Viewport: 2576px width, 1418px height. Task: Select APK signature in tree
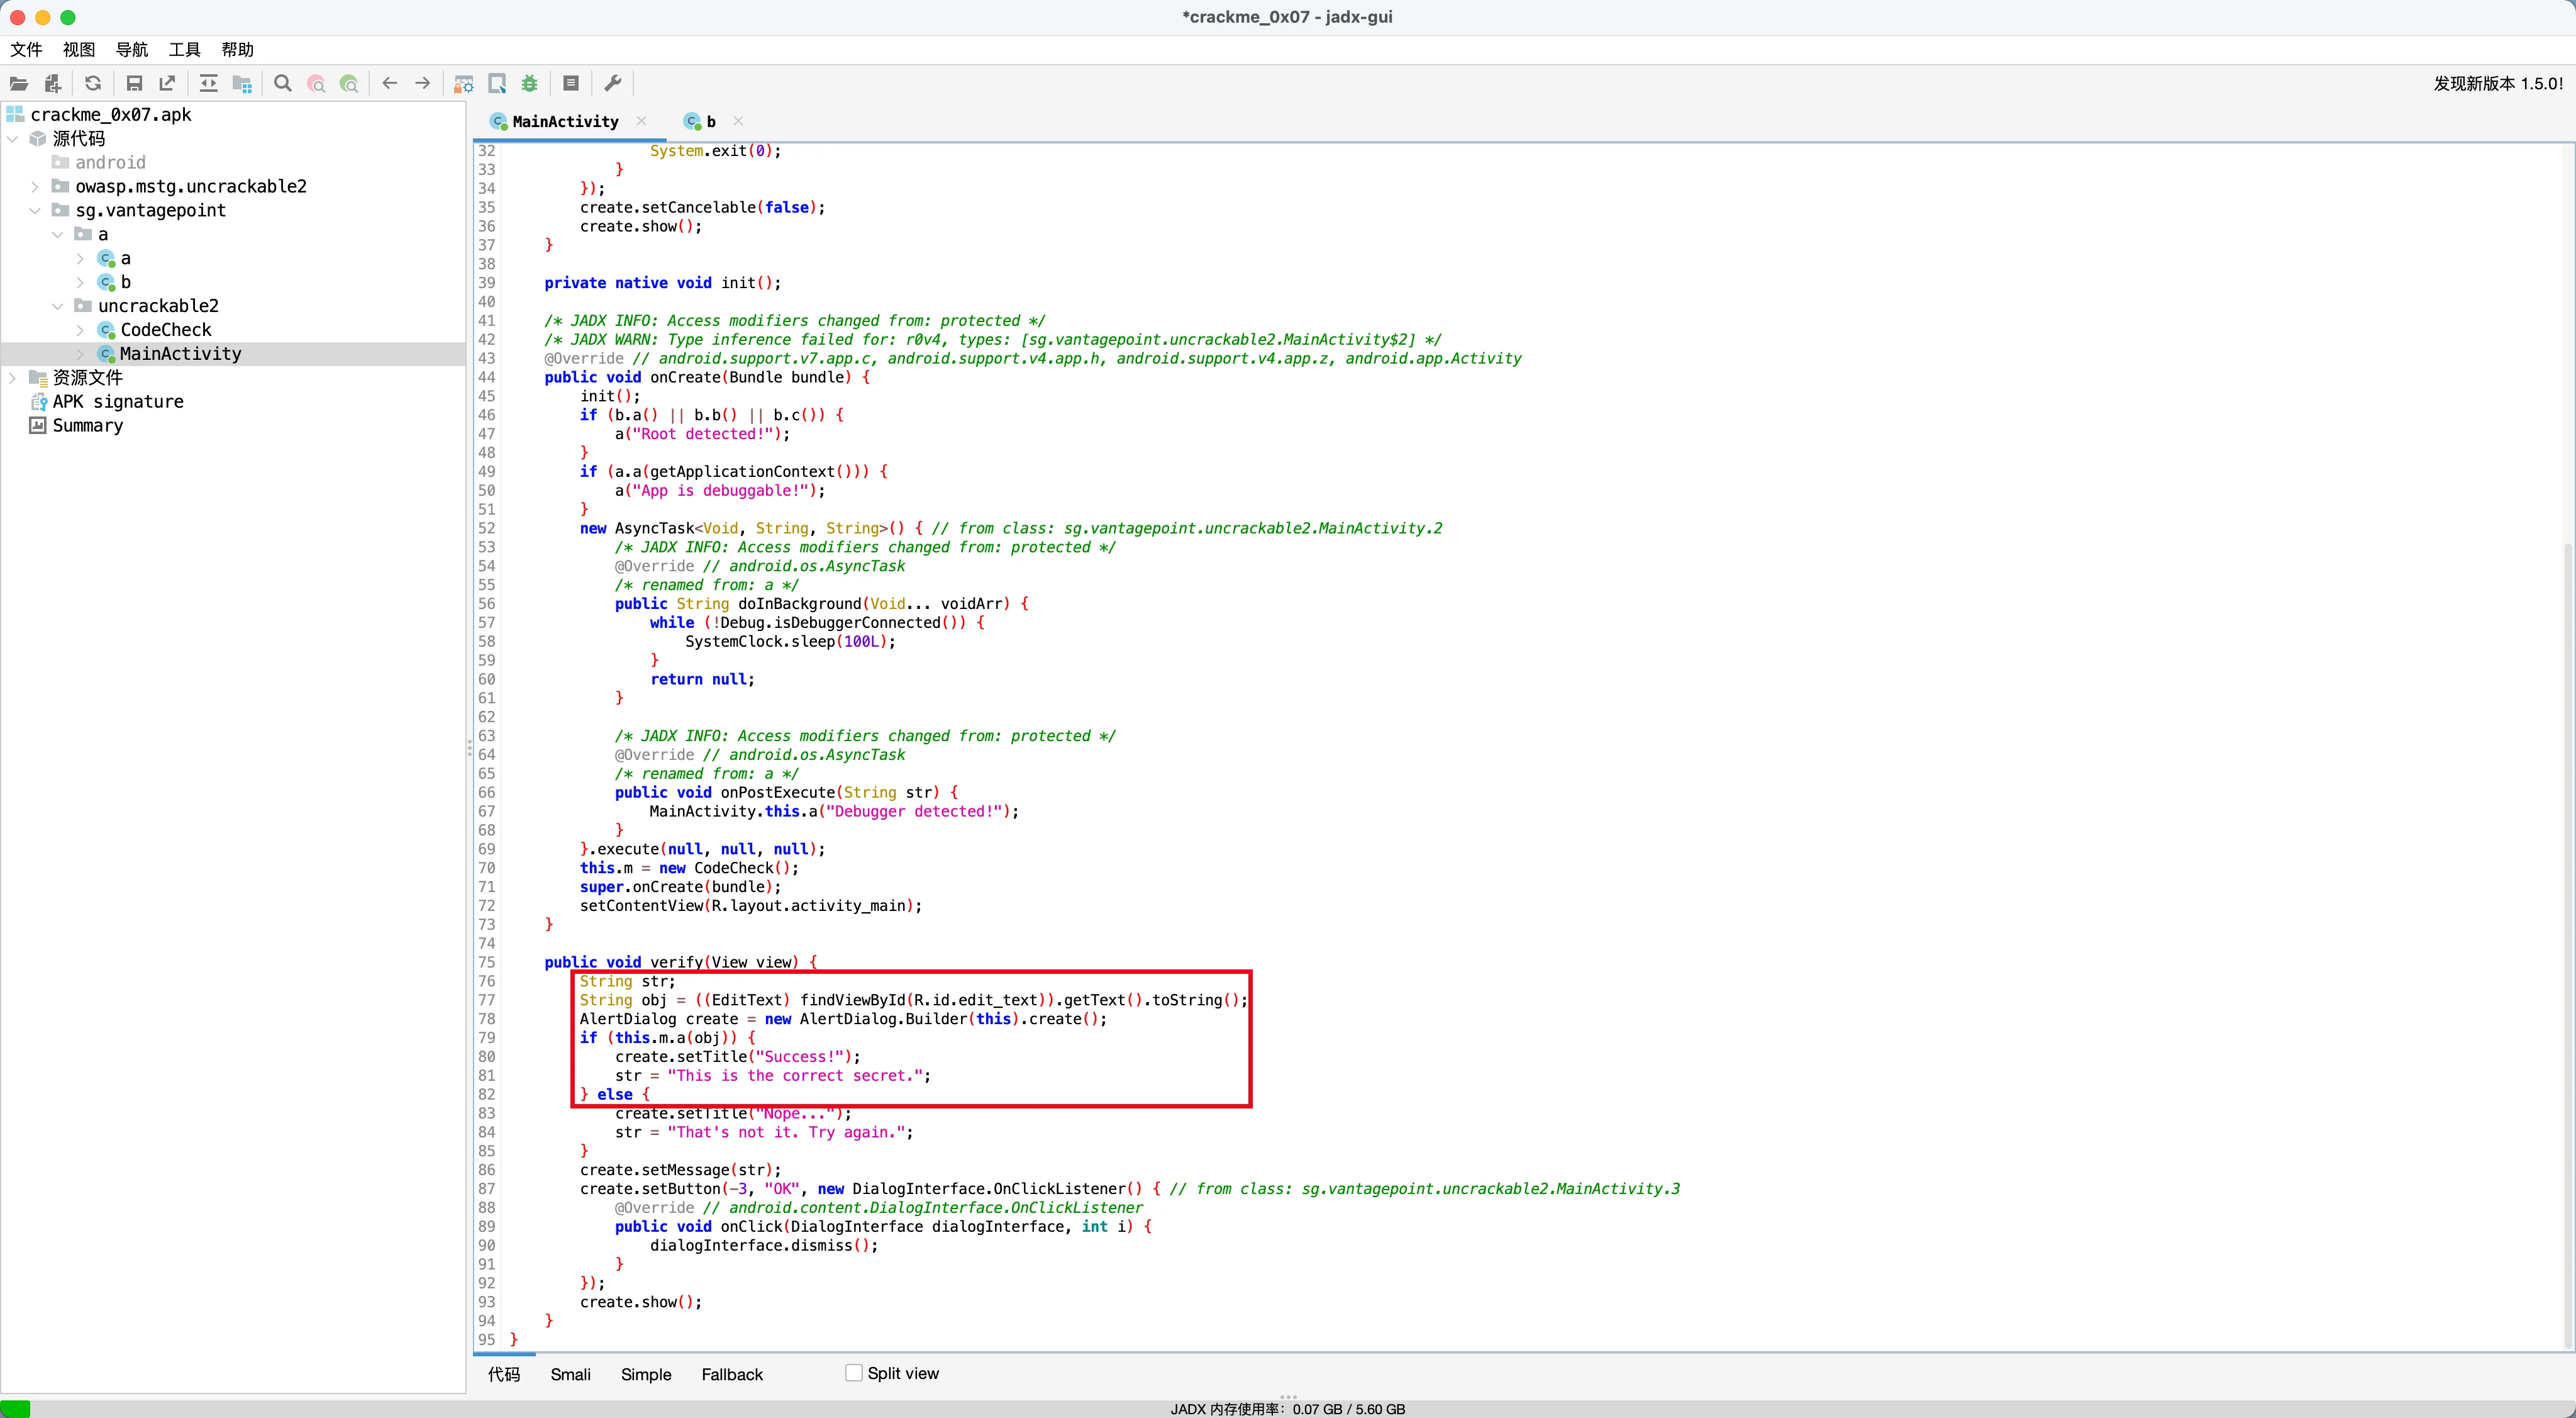pyautogui.click(x=117, y=402)
